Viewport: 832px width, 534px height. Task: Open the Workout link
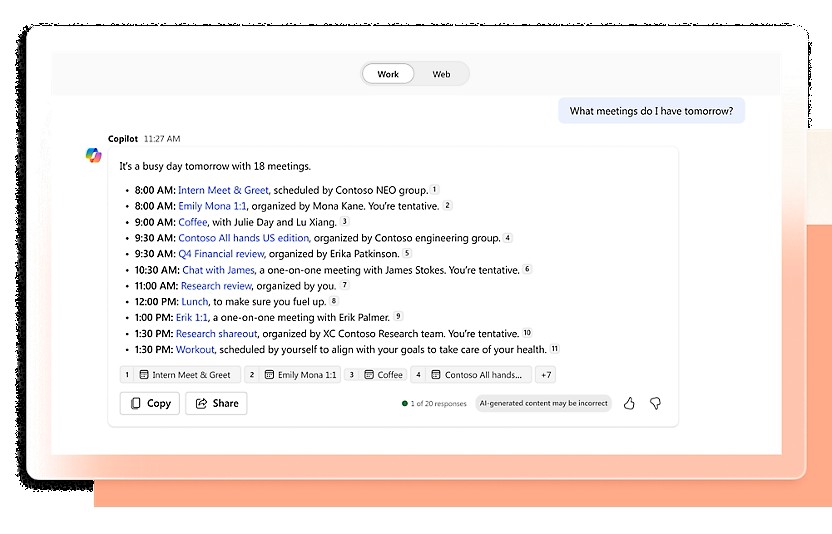[195, 349]
